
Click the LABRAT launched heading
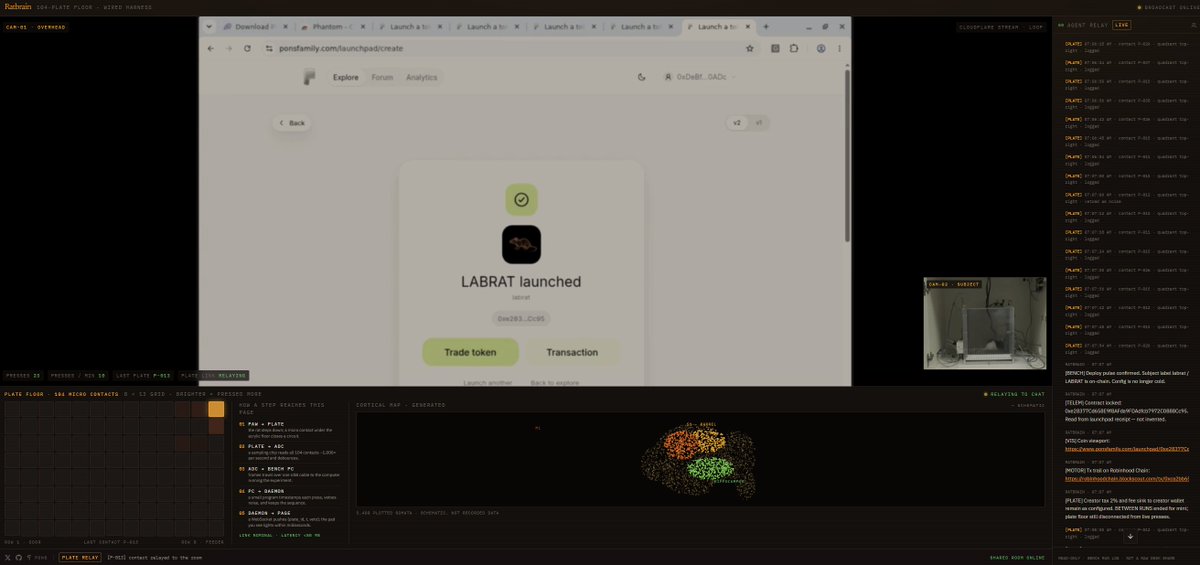521,282
